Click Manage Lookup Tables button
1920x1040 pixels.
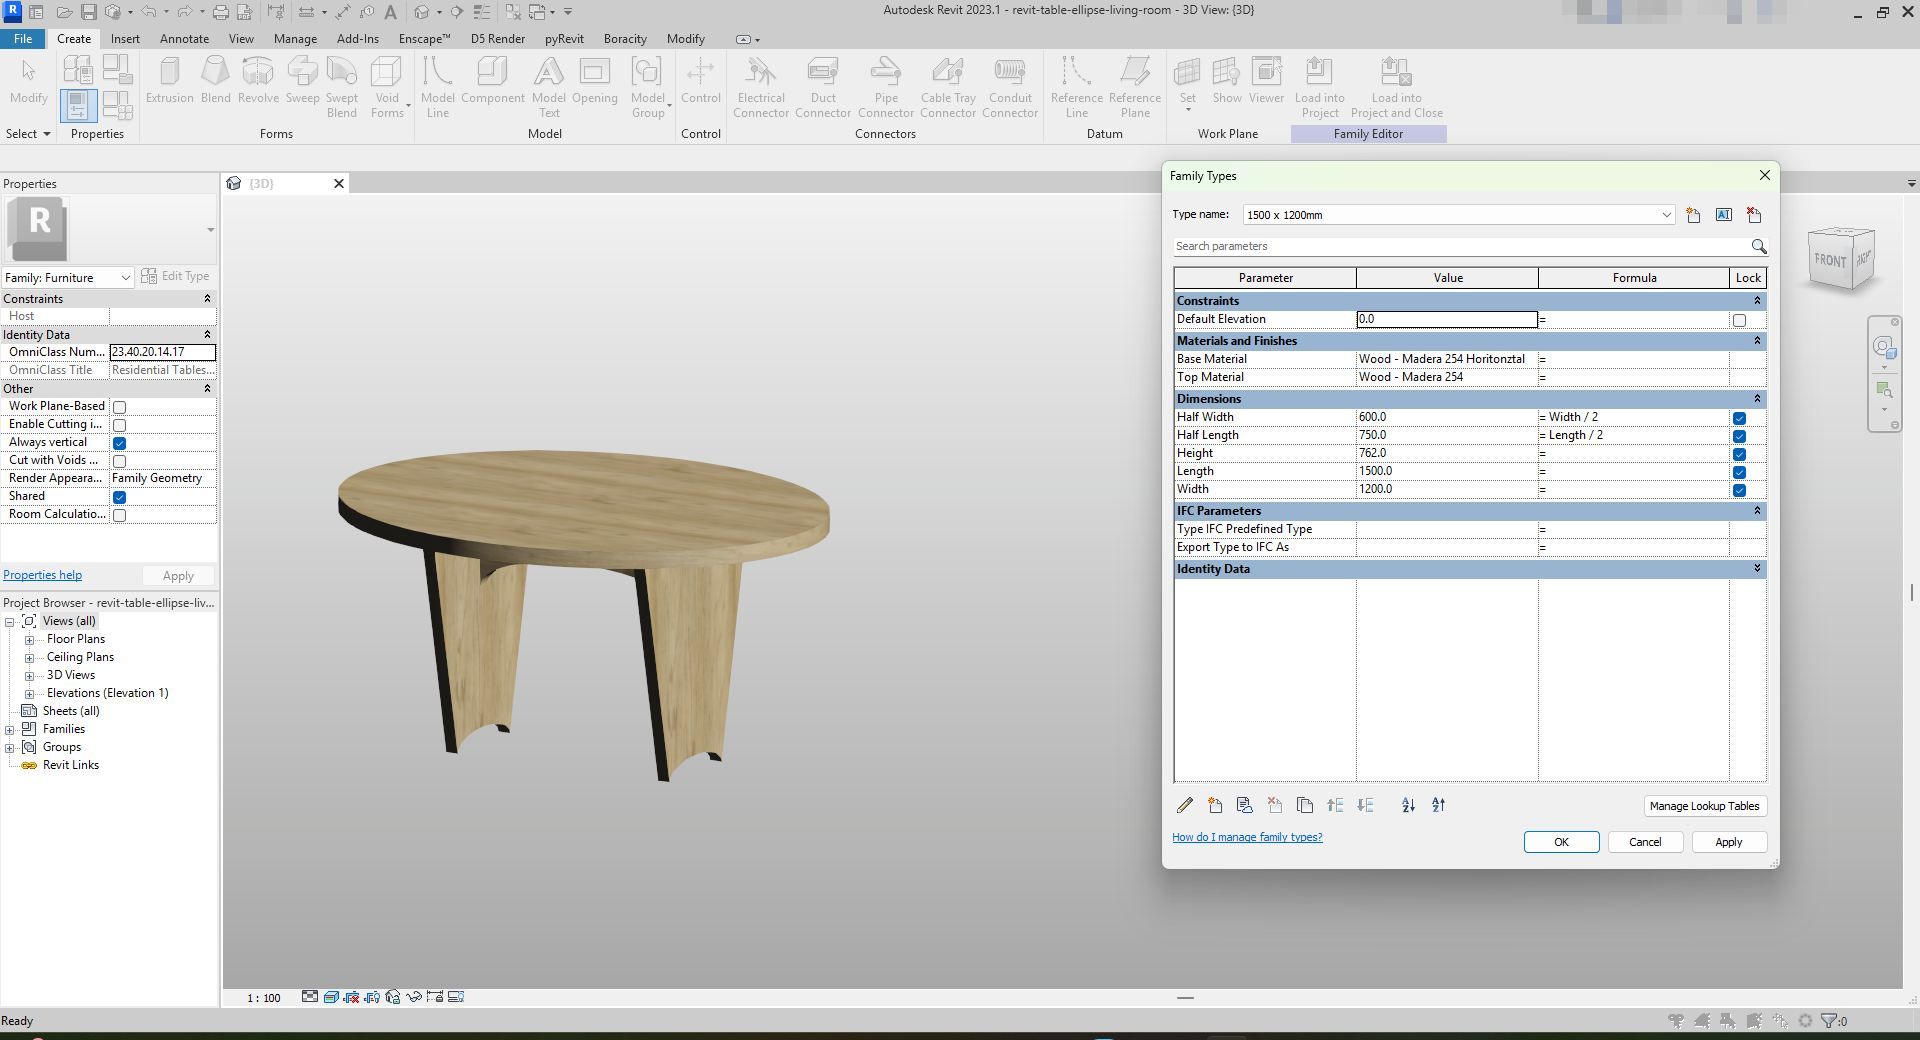click(1704, 806)
